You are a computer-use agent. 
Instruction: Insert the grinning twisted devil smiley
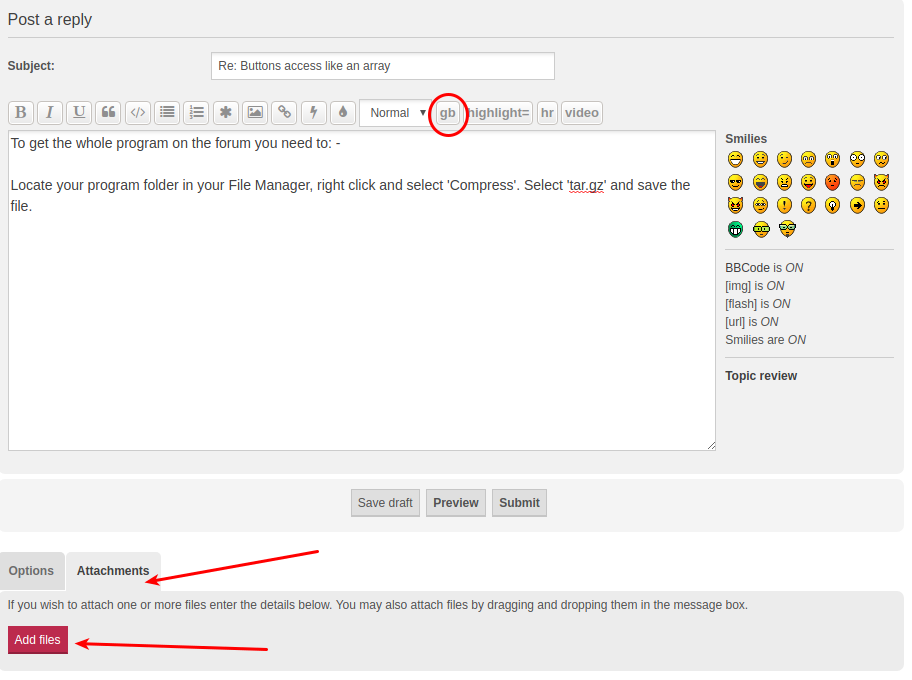click(x=736, y=205)
